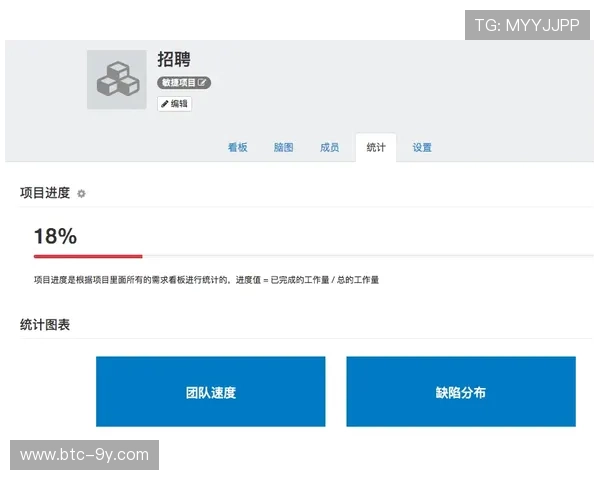The image size is (600, 480).
Task: Click the 18% progress value
Action: coord(55,236)
